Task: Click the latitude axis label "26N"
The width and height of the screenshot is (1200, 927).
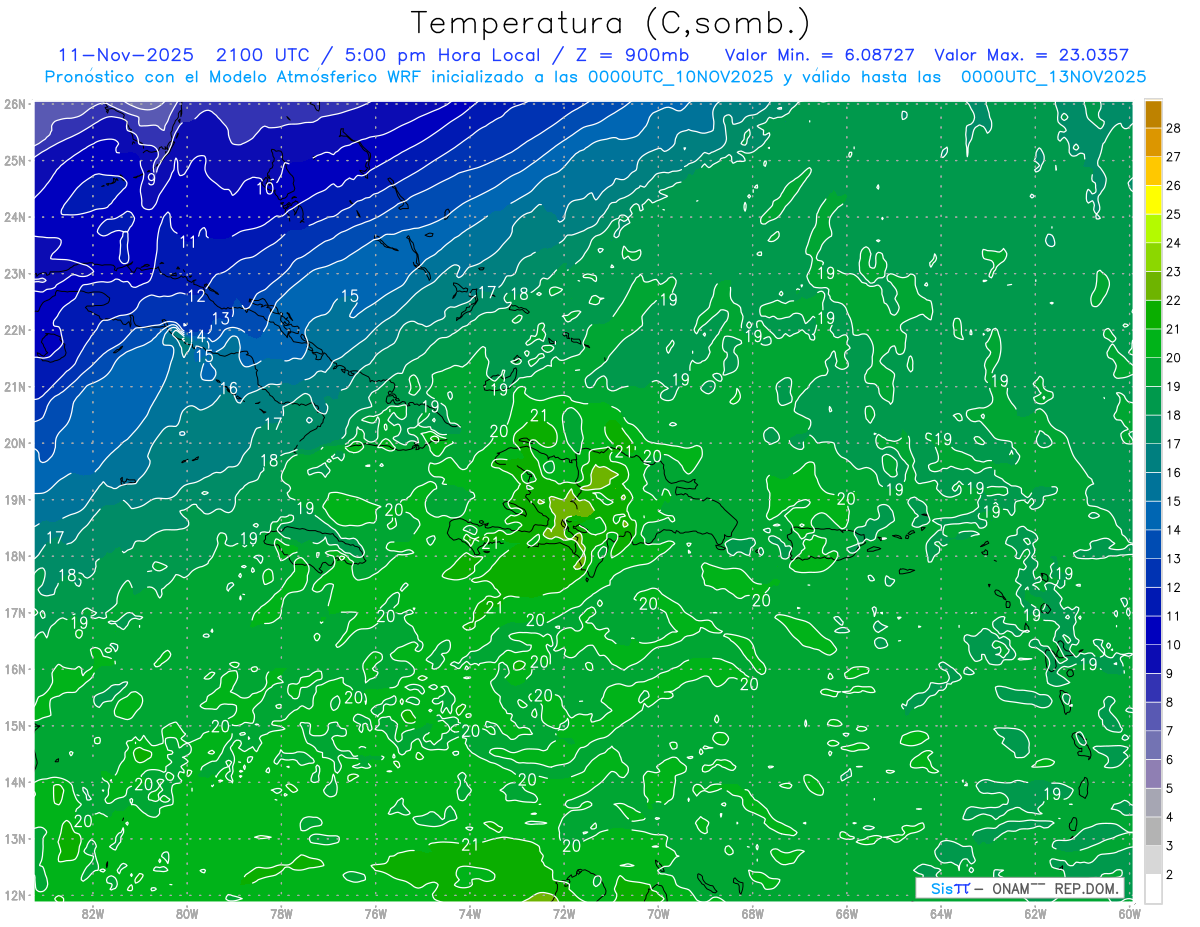Action: pyautogui.click(x=15, y=104)
